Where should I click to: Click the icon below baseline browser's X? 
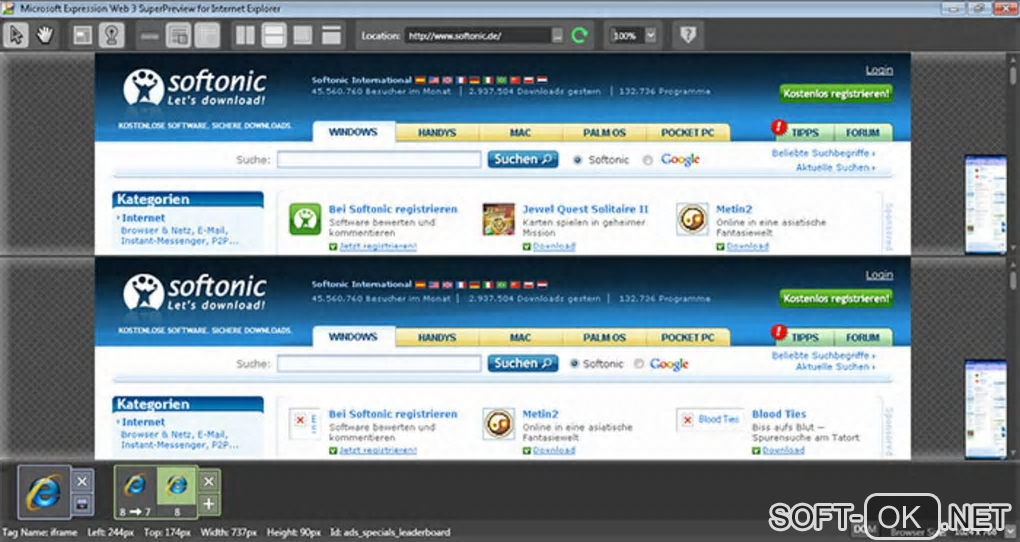point(82,504)
